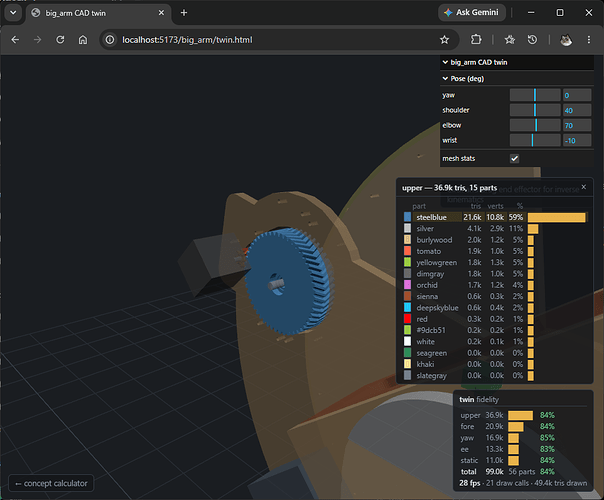Select the white part row label
The image size is (604, 500).
point(425,342)
